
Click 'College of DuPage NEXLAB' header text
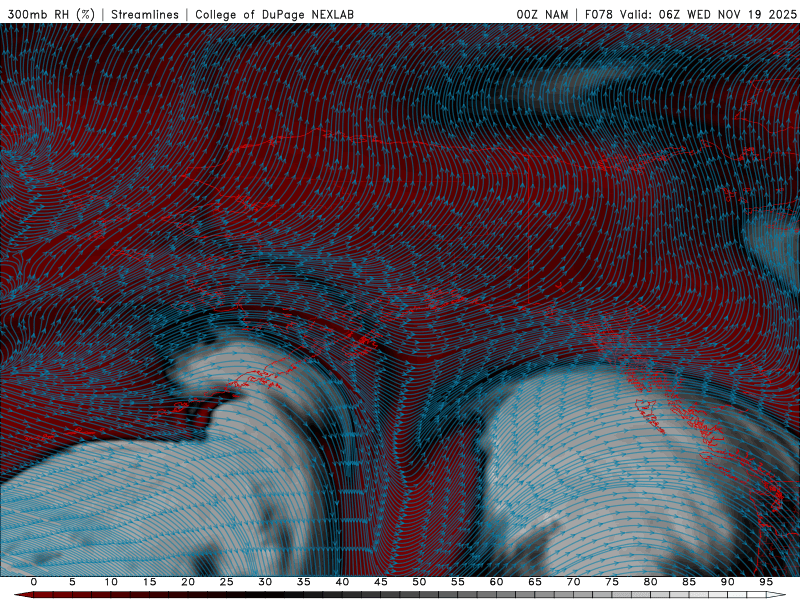pos(274,14)
